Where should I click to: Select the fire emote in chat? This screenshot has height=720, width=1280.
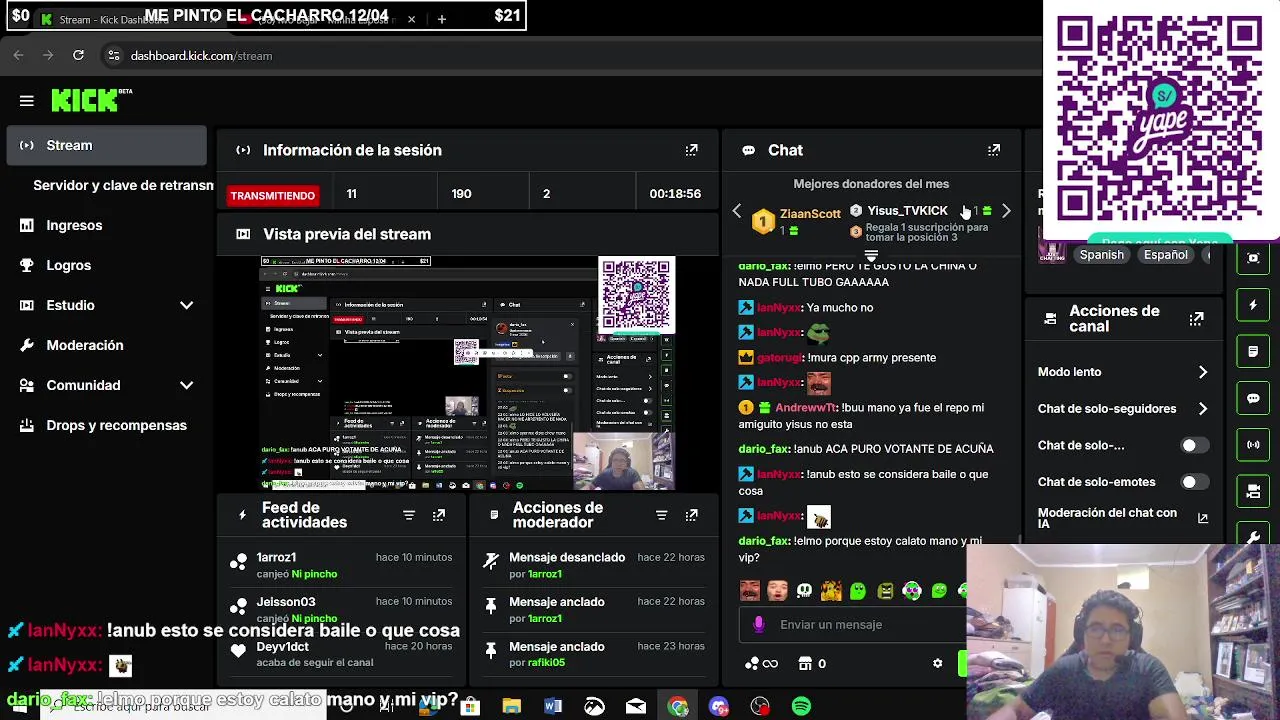tap(830, 591)
